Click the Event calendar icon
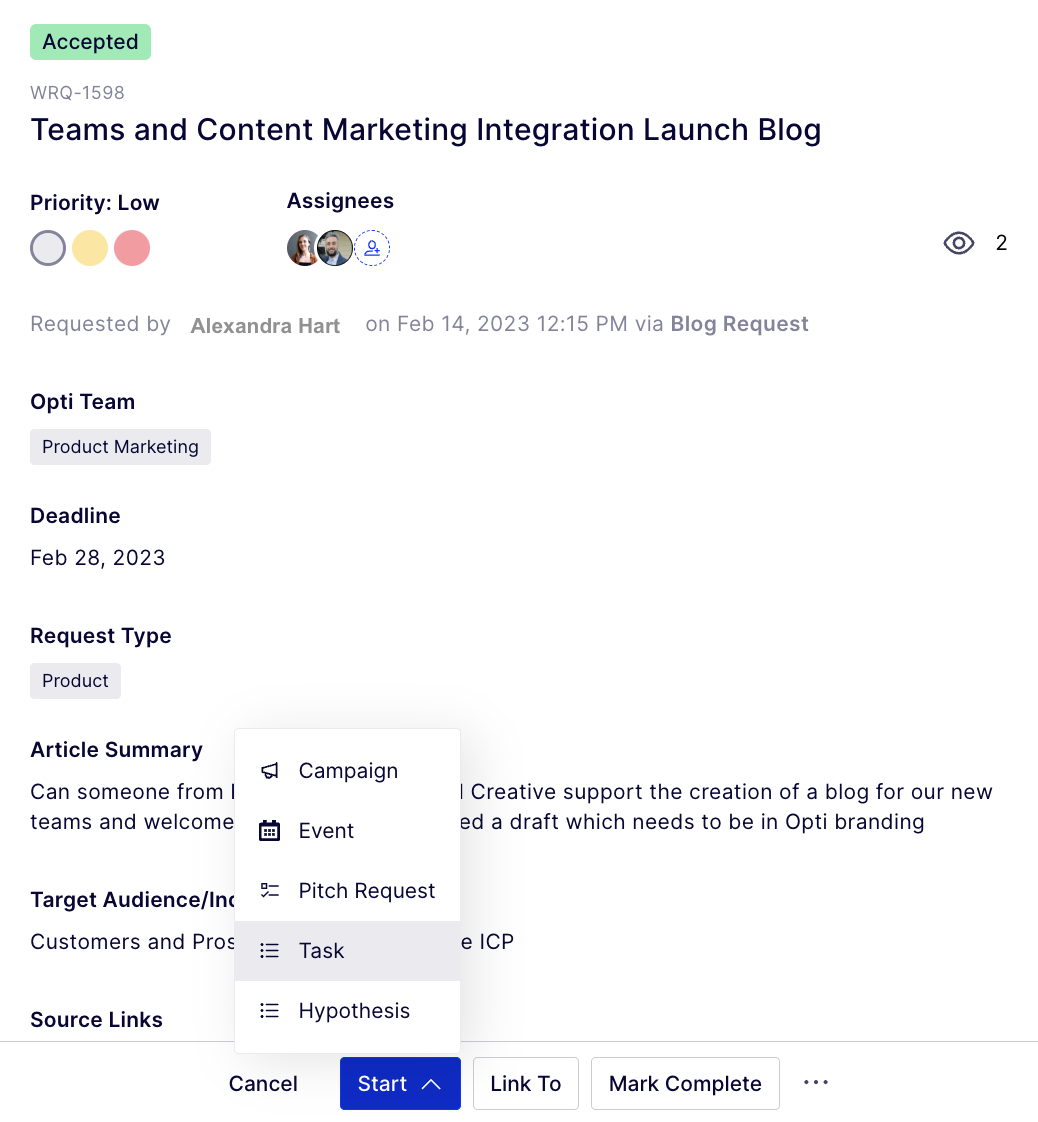1038x1122 pixels. [x=270, y=831]
